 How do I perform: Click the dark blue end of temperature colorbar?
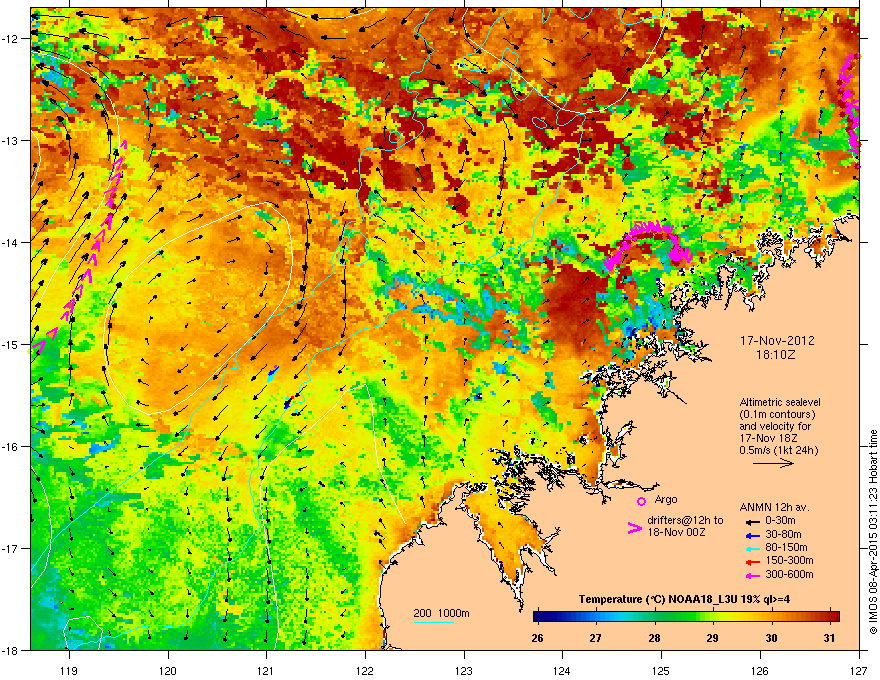540,617
